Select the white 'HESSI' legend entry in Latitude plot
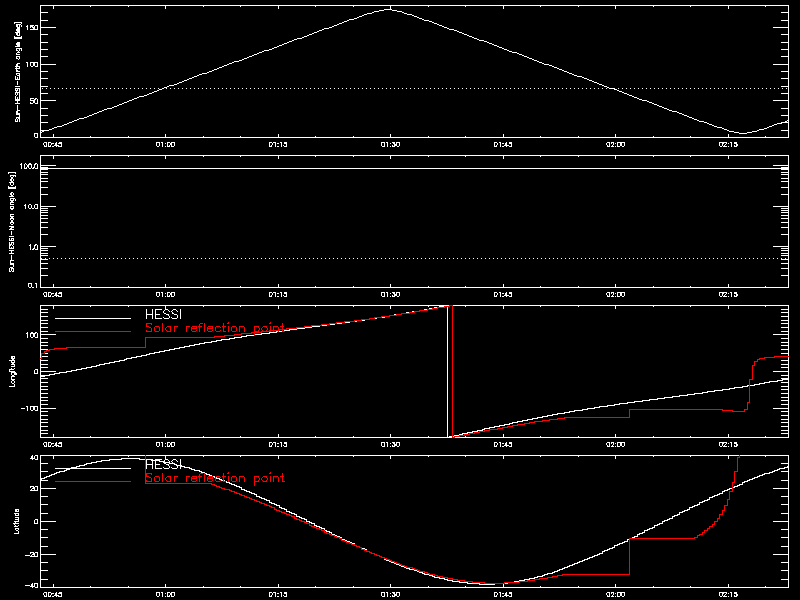 pyautogui.click(x=163, y=464)
